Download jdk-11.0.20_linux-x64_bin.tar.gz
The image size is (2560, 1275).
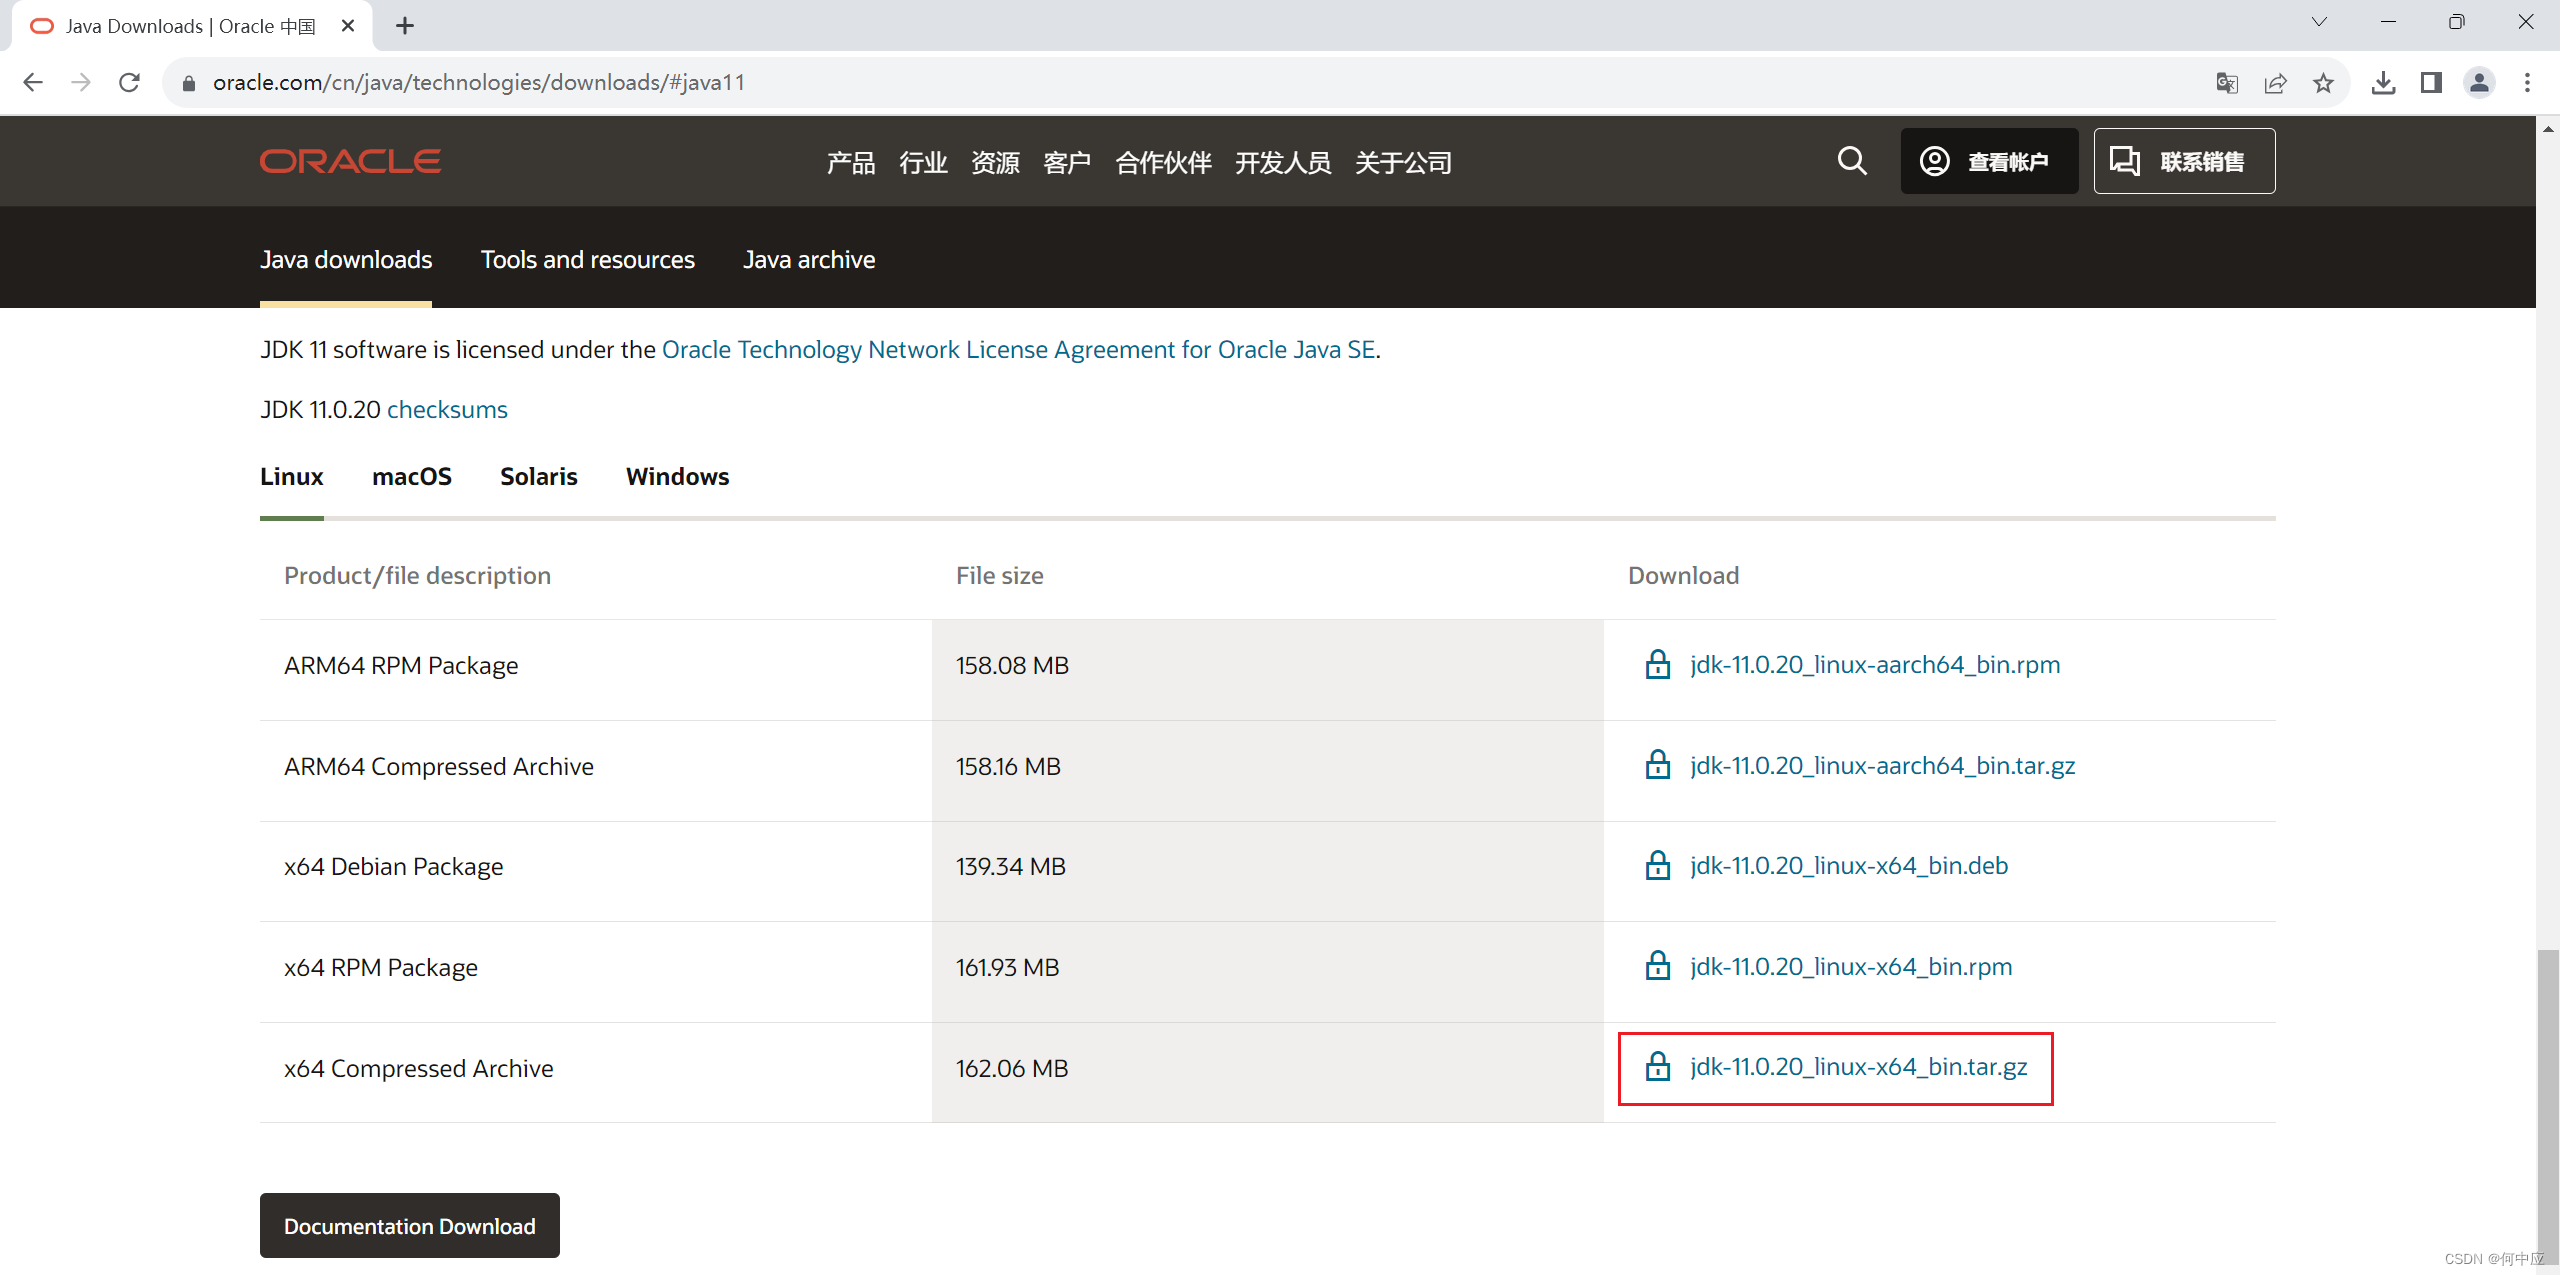tap(1858, 1067)
